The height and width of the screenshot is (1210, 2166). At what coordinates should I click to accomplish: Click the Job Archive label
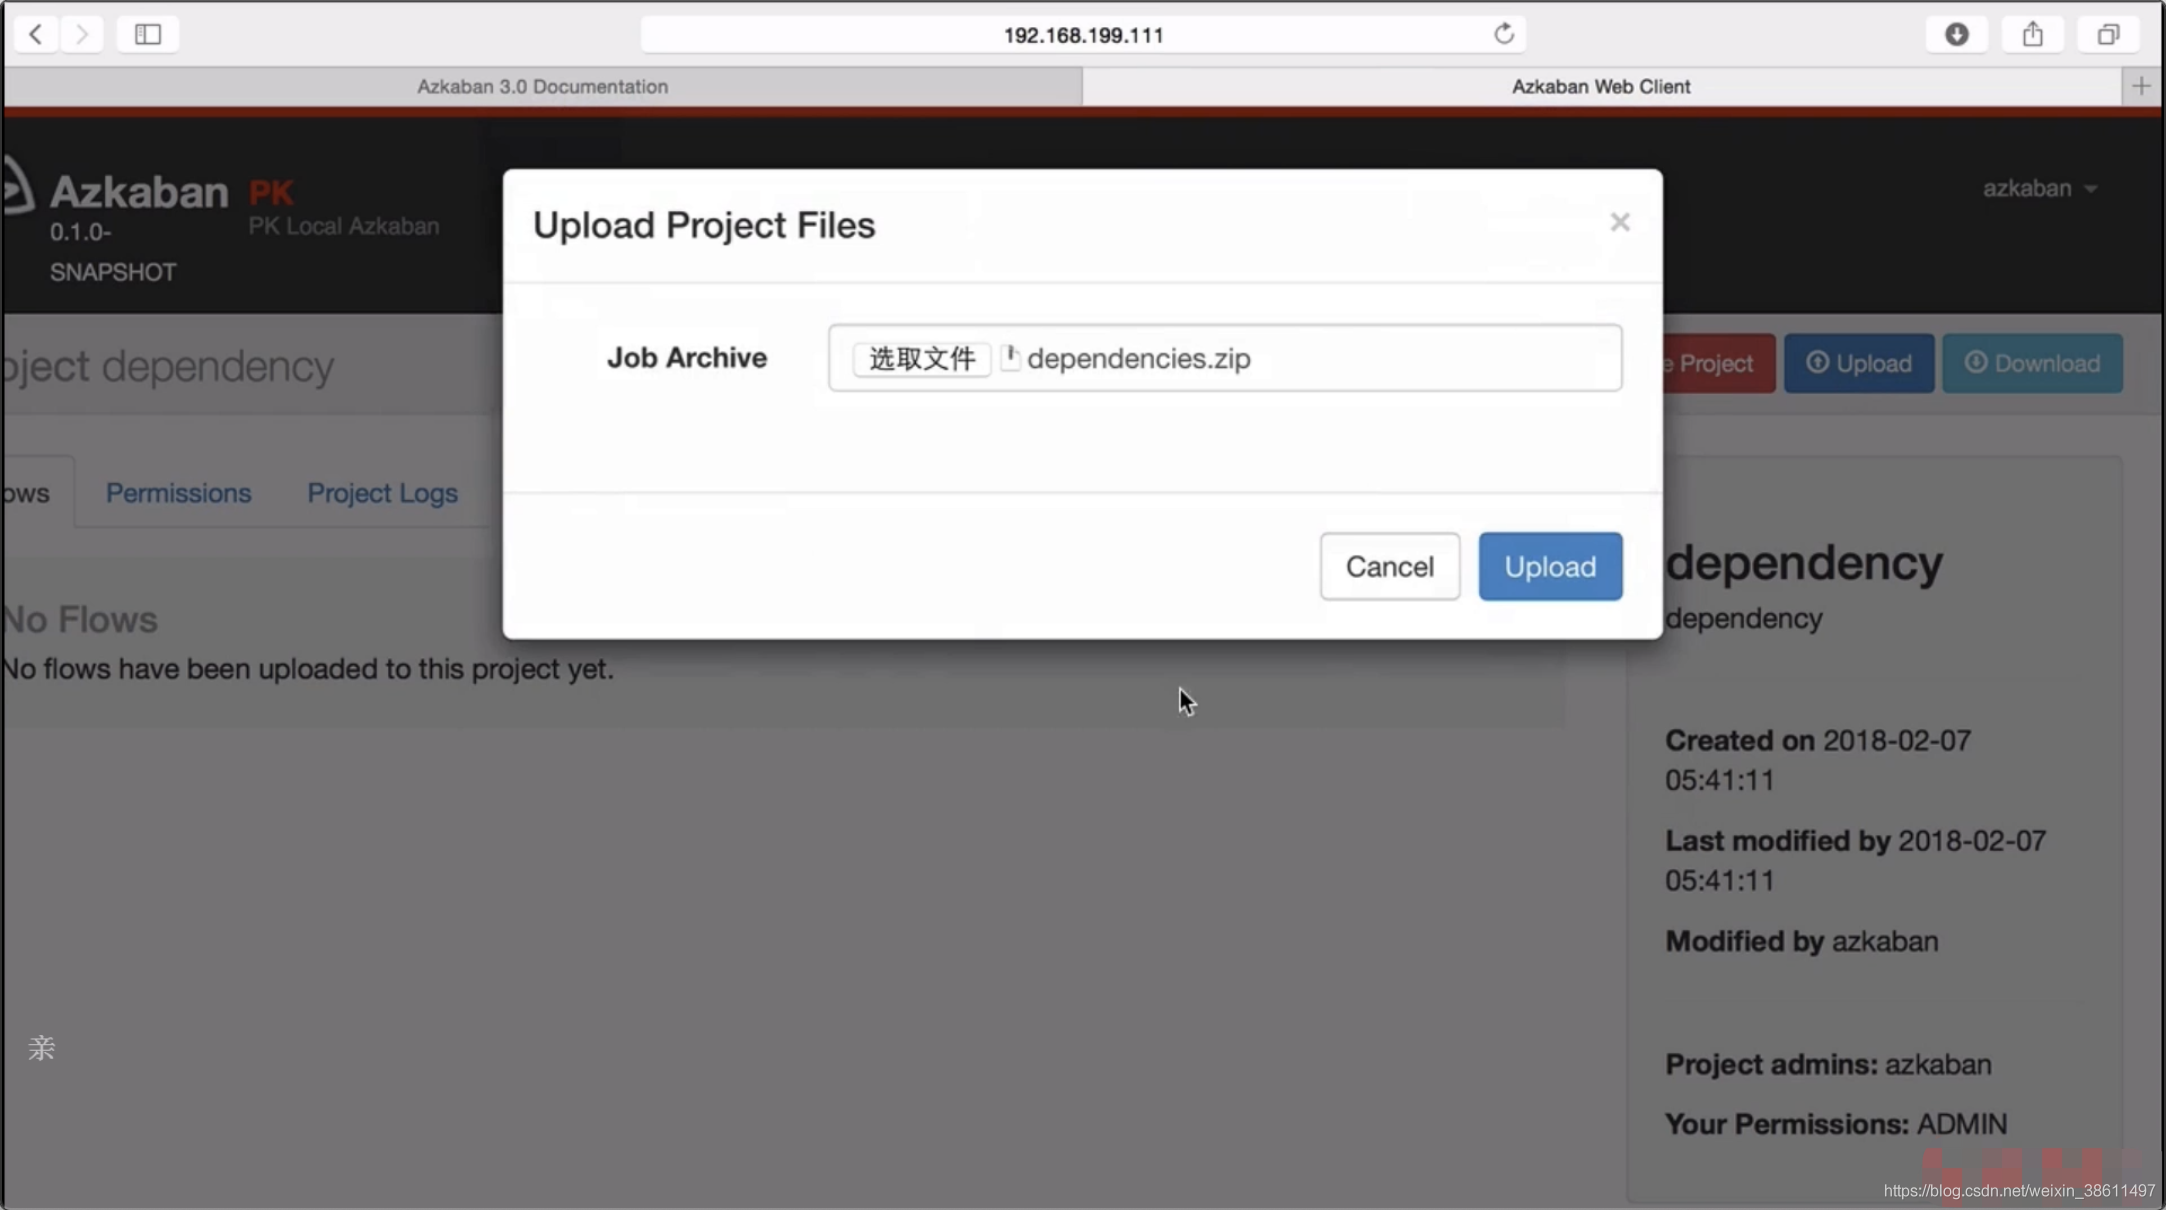[686, 357]
